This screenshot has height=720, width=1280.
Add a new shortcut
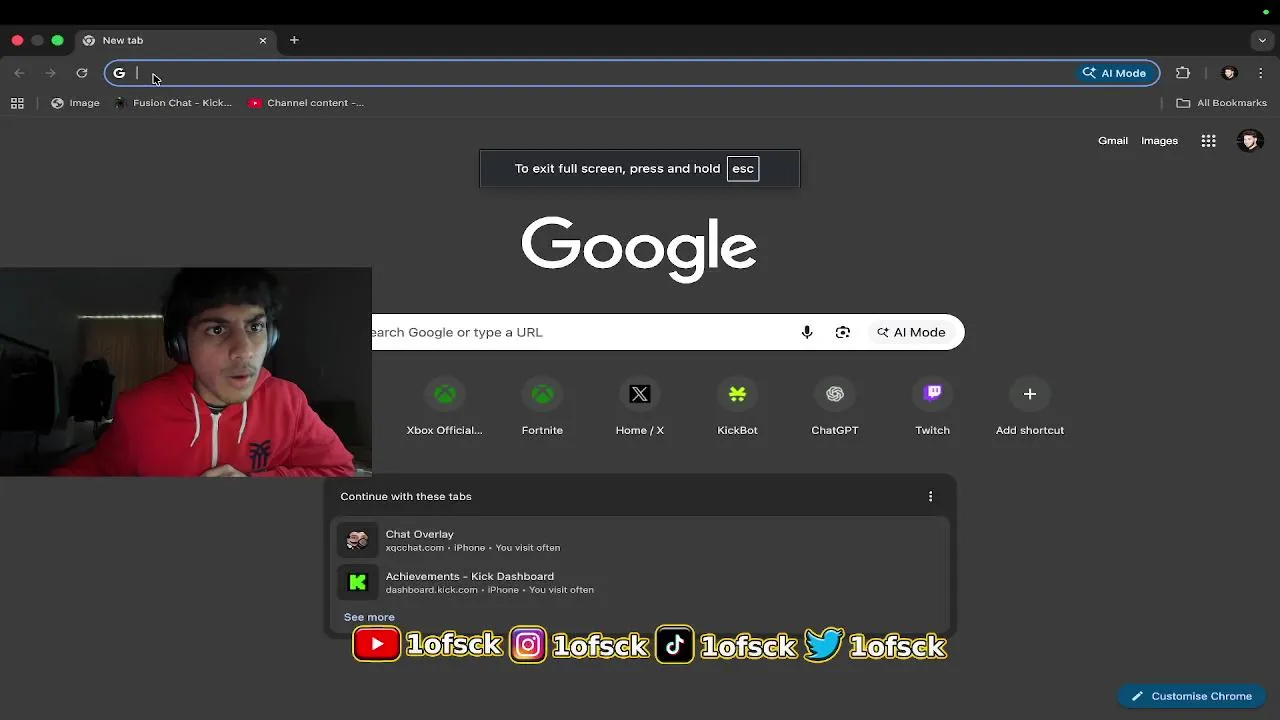(1030, 407)
